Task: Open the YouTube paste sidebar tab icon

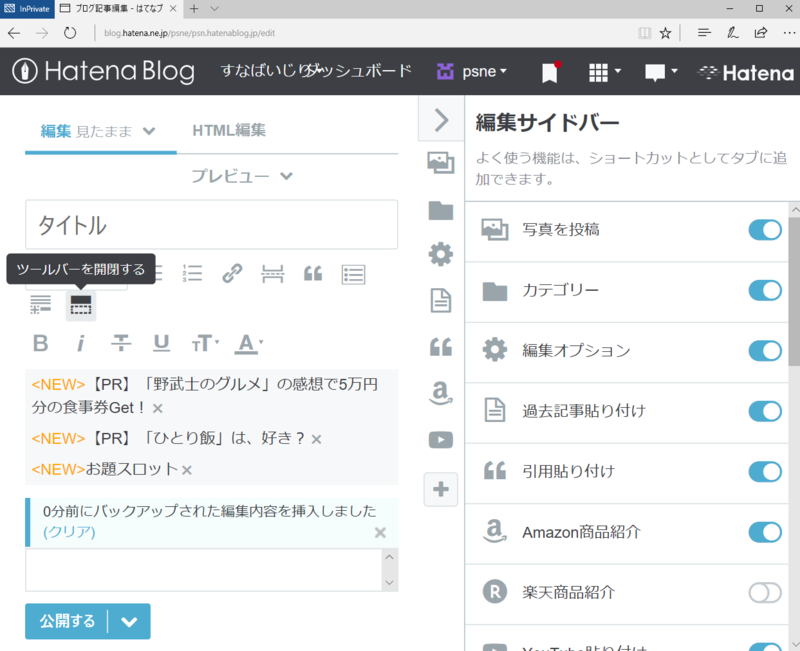Action: pos(441,439)
